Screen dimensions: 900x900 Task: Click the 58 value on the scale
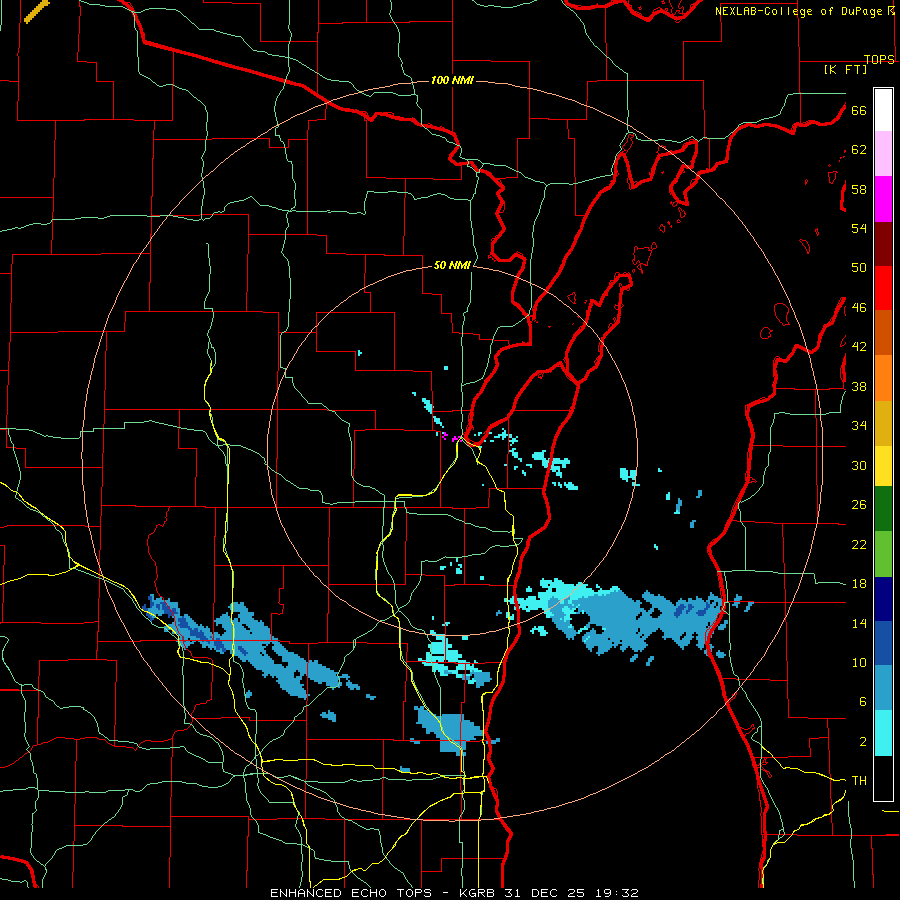click(x=859, y=189)
